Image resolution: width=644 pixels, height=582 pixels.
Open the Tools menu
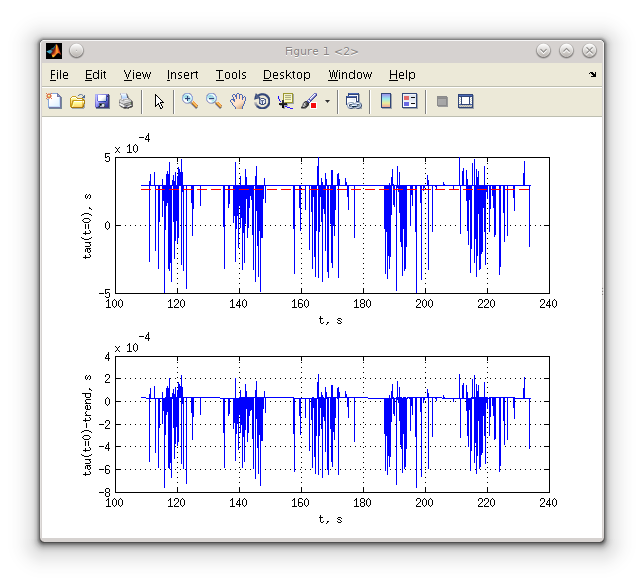pos(231,75)
